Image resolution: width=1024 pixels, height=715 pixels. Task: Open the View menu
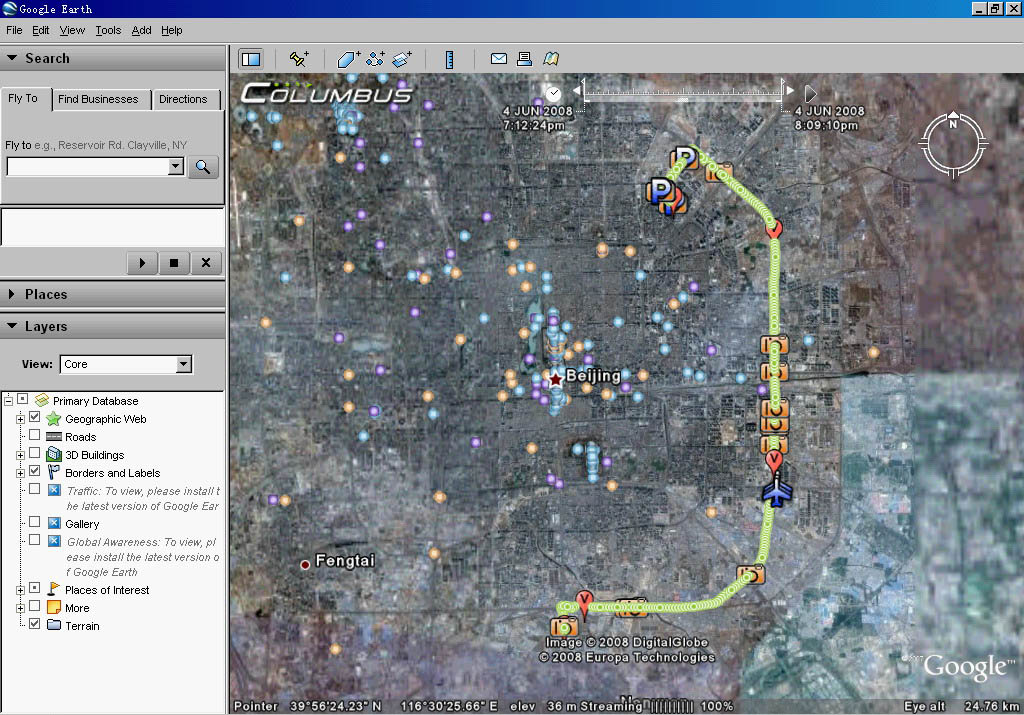(x=72, y=30)
